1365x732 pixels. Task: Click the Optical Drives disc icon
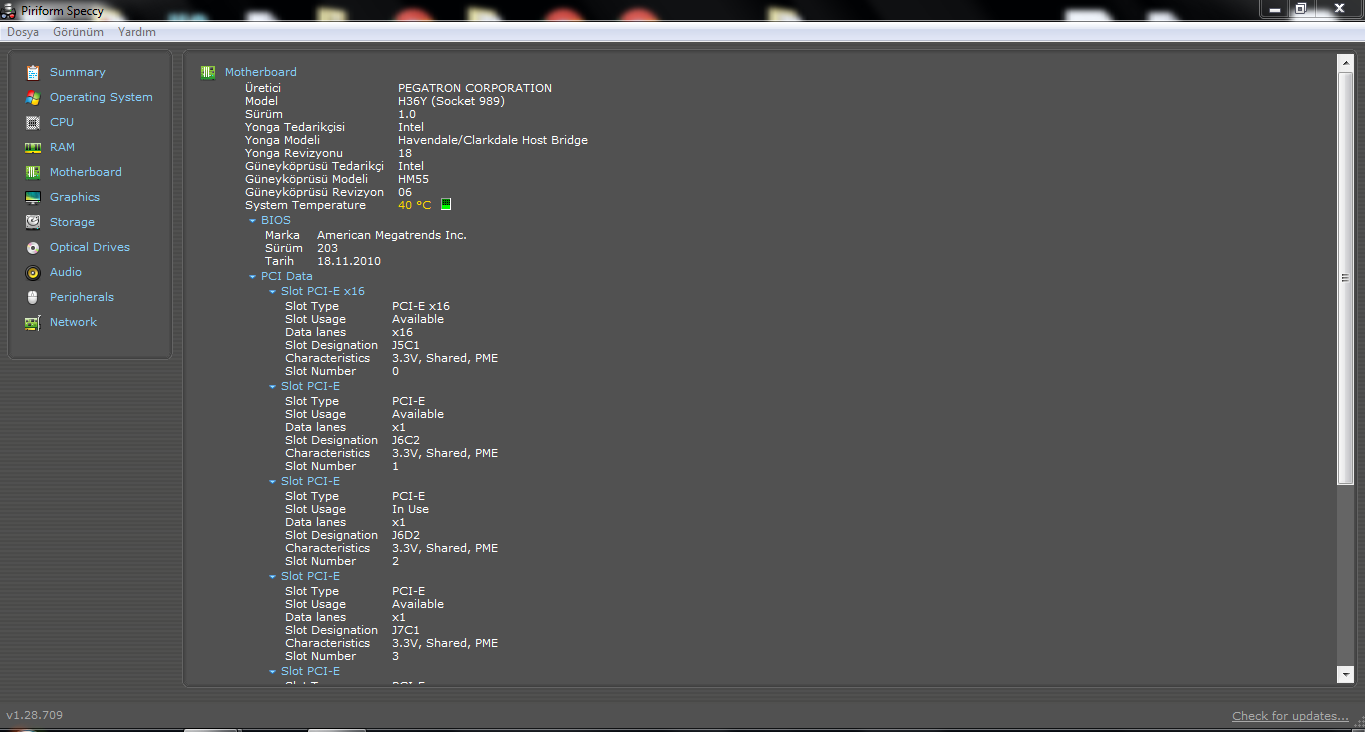pyautogui.click(x=33, y=247)
